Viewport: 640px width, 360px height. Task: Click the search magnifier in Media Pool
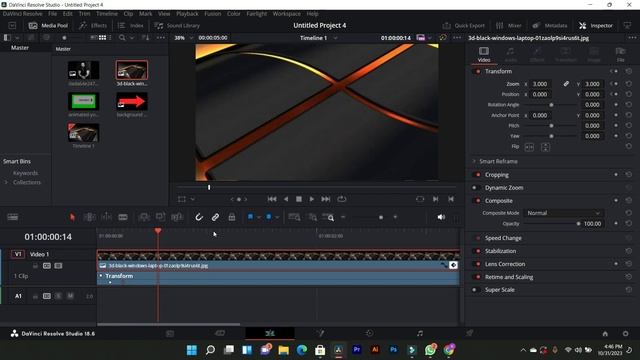[x=122, y=38]
